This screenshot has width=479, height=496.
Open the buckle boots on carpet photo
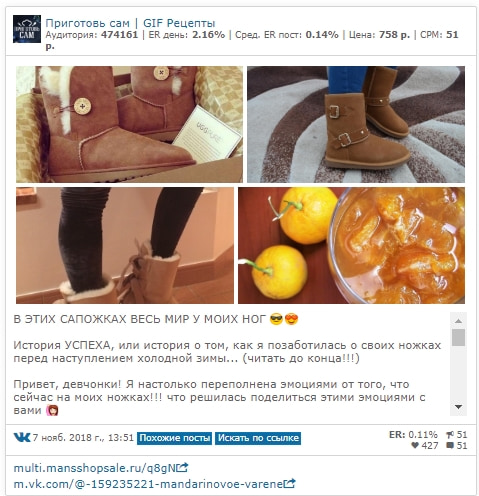coord(356,124)
